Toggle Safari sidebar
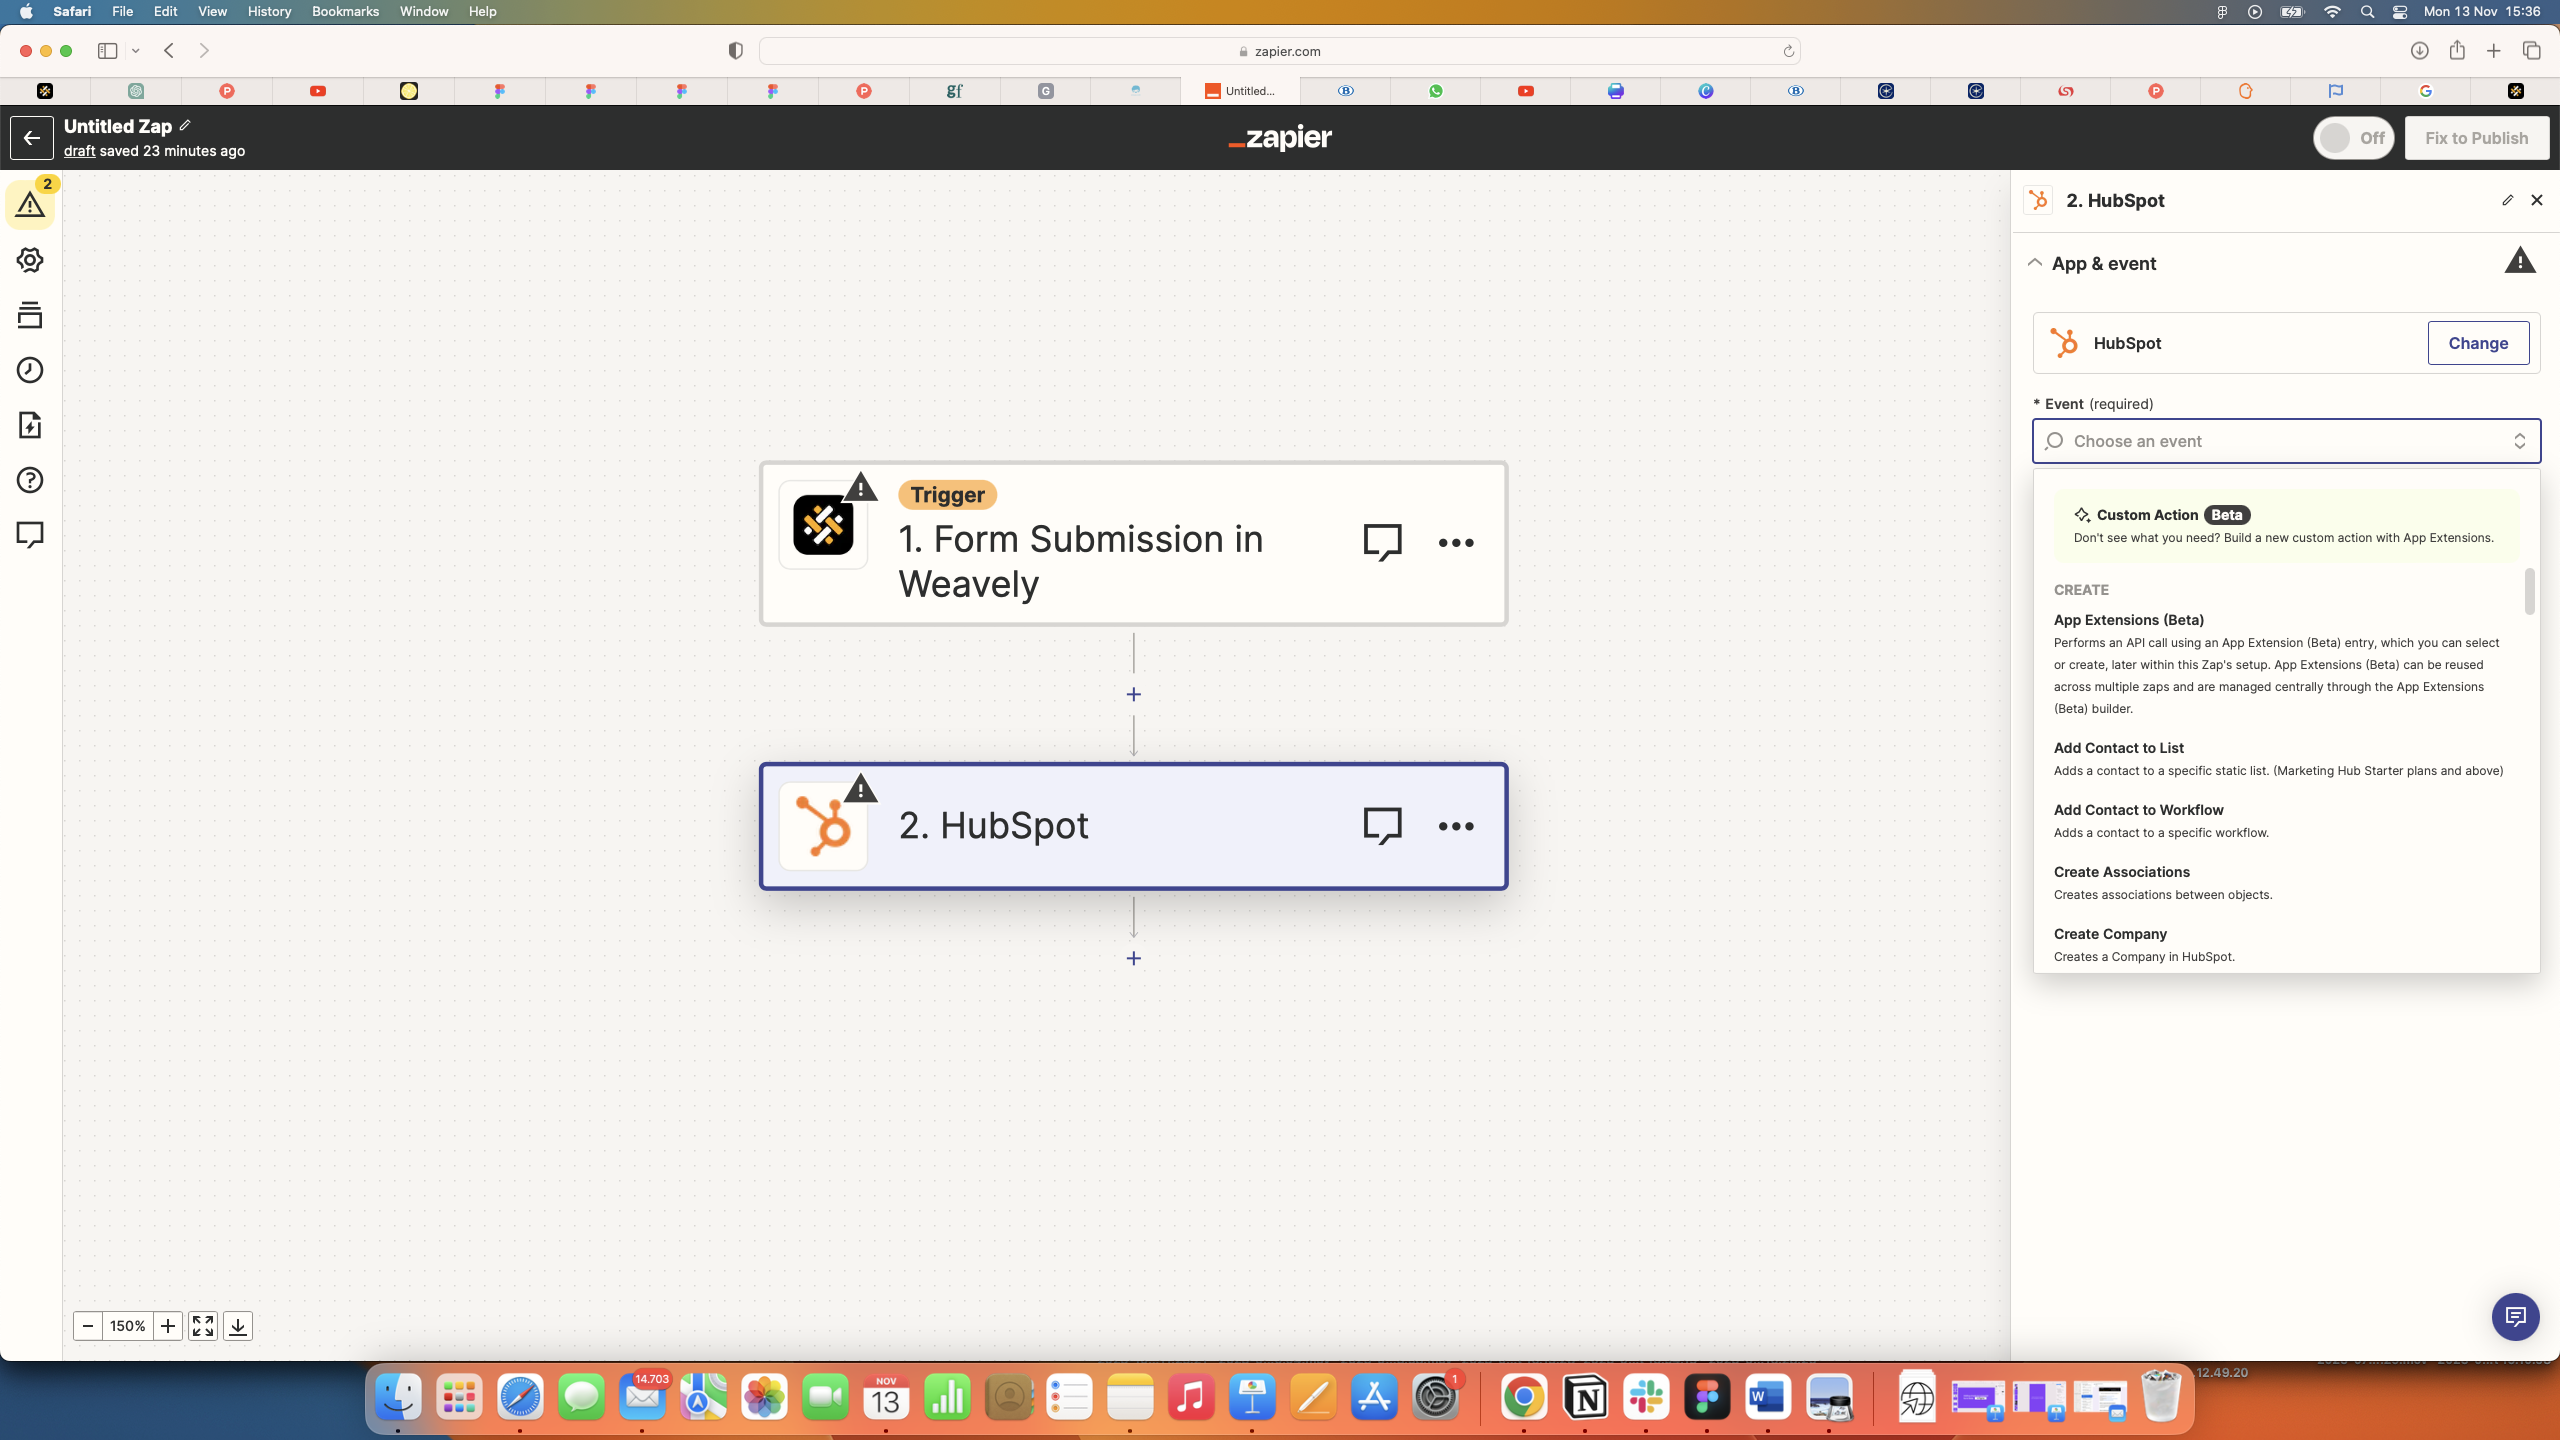Screen dimensions: 2560x1440 coord(107,51)
